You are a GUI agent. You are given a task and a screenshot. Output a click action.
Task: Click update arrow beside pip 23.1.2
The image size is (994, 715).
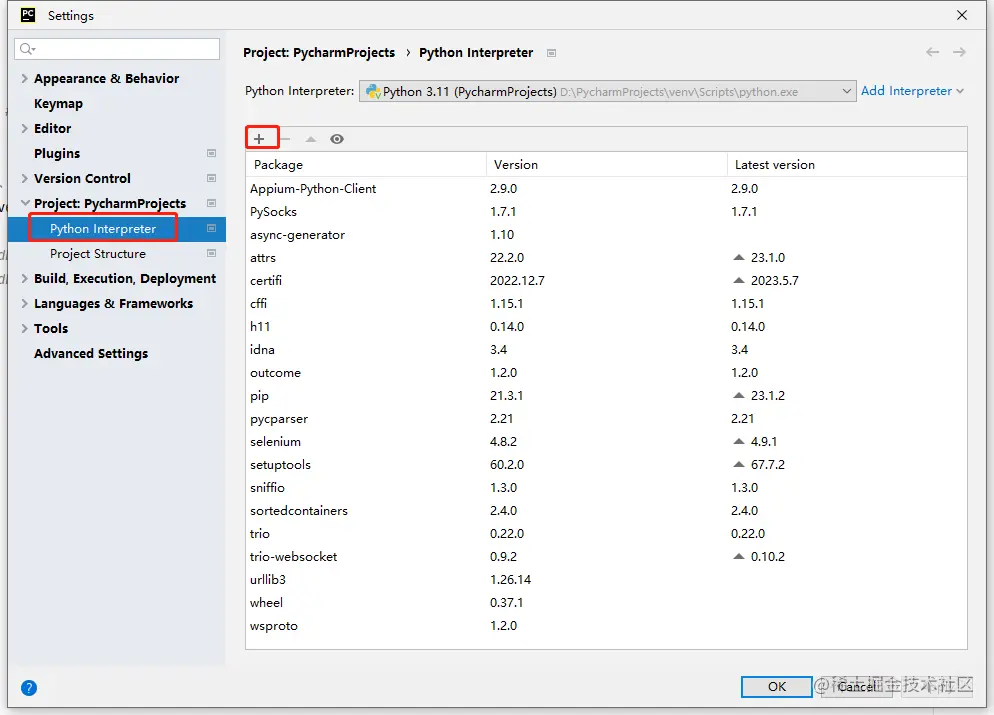739,396
